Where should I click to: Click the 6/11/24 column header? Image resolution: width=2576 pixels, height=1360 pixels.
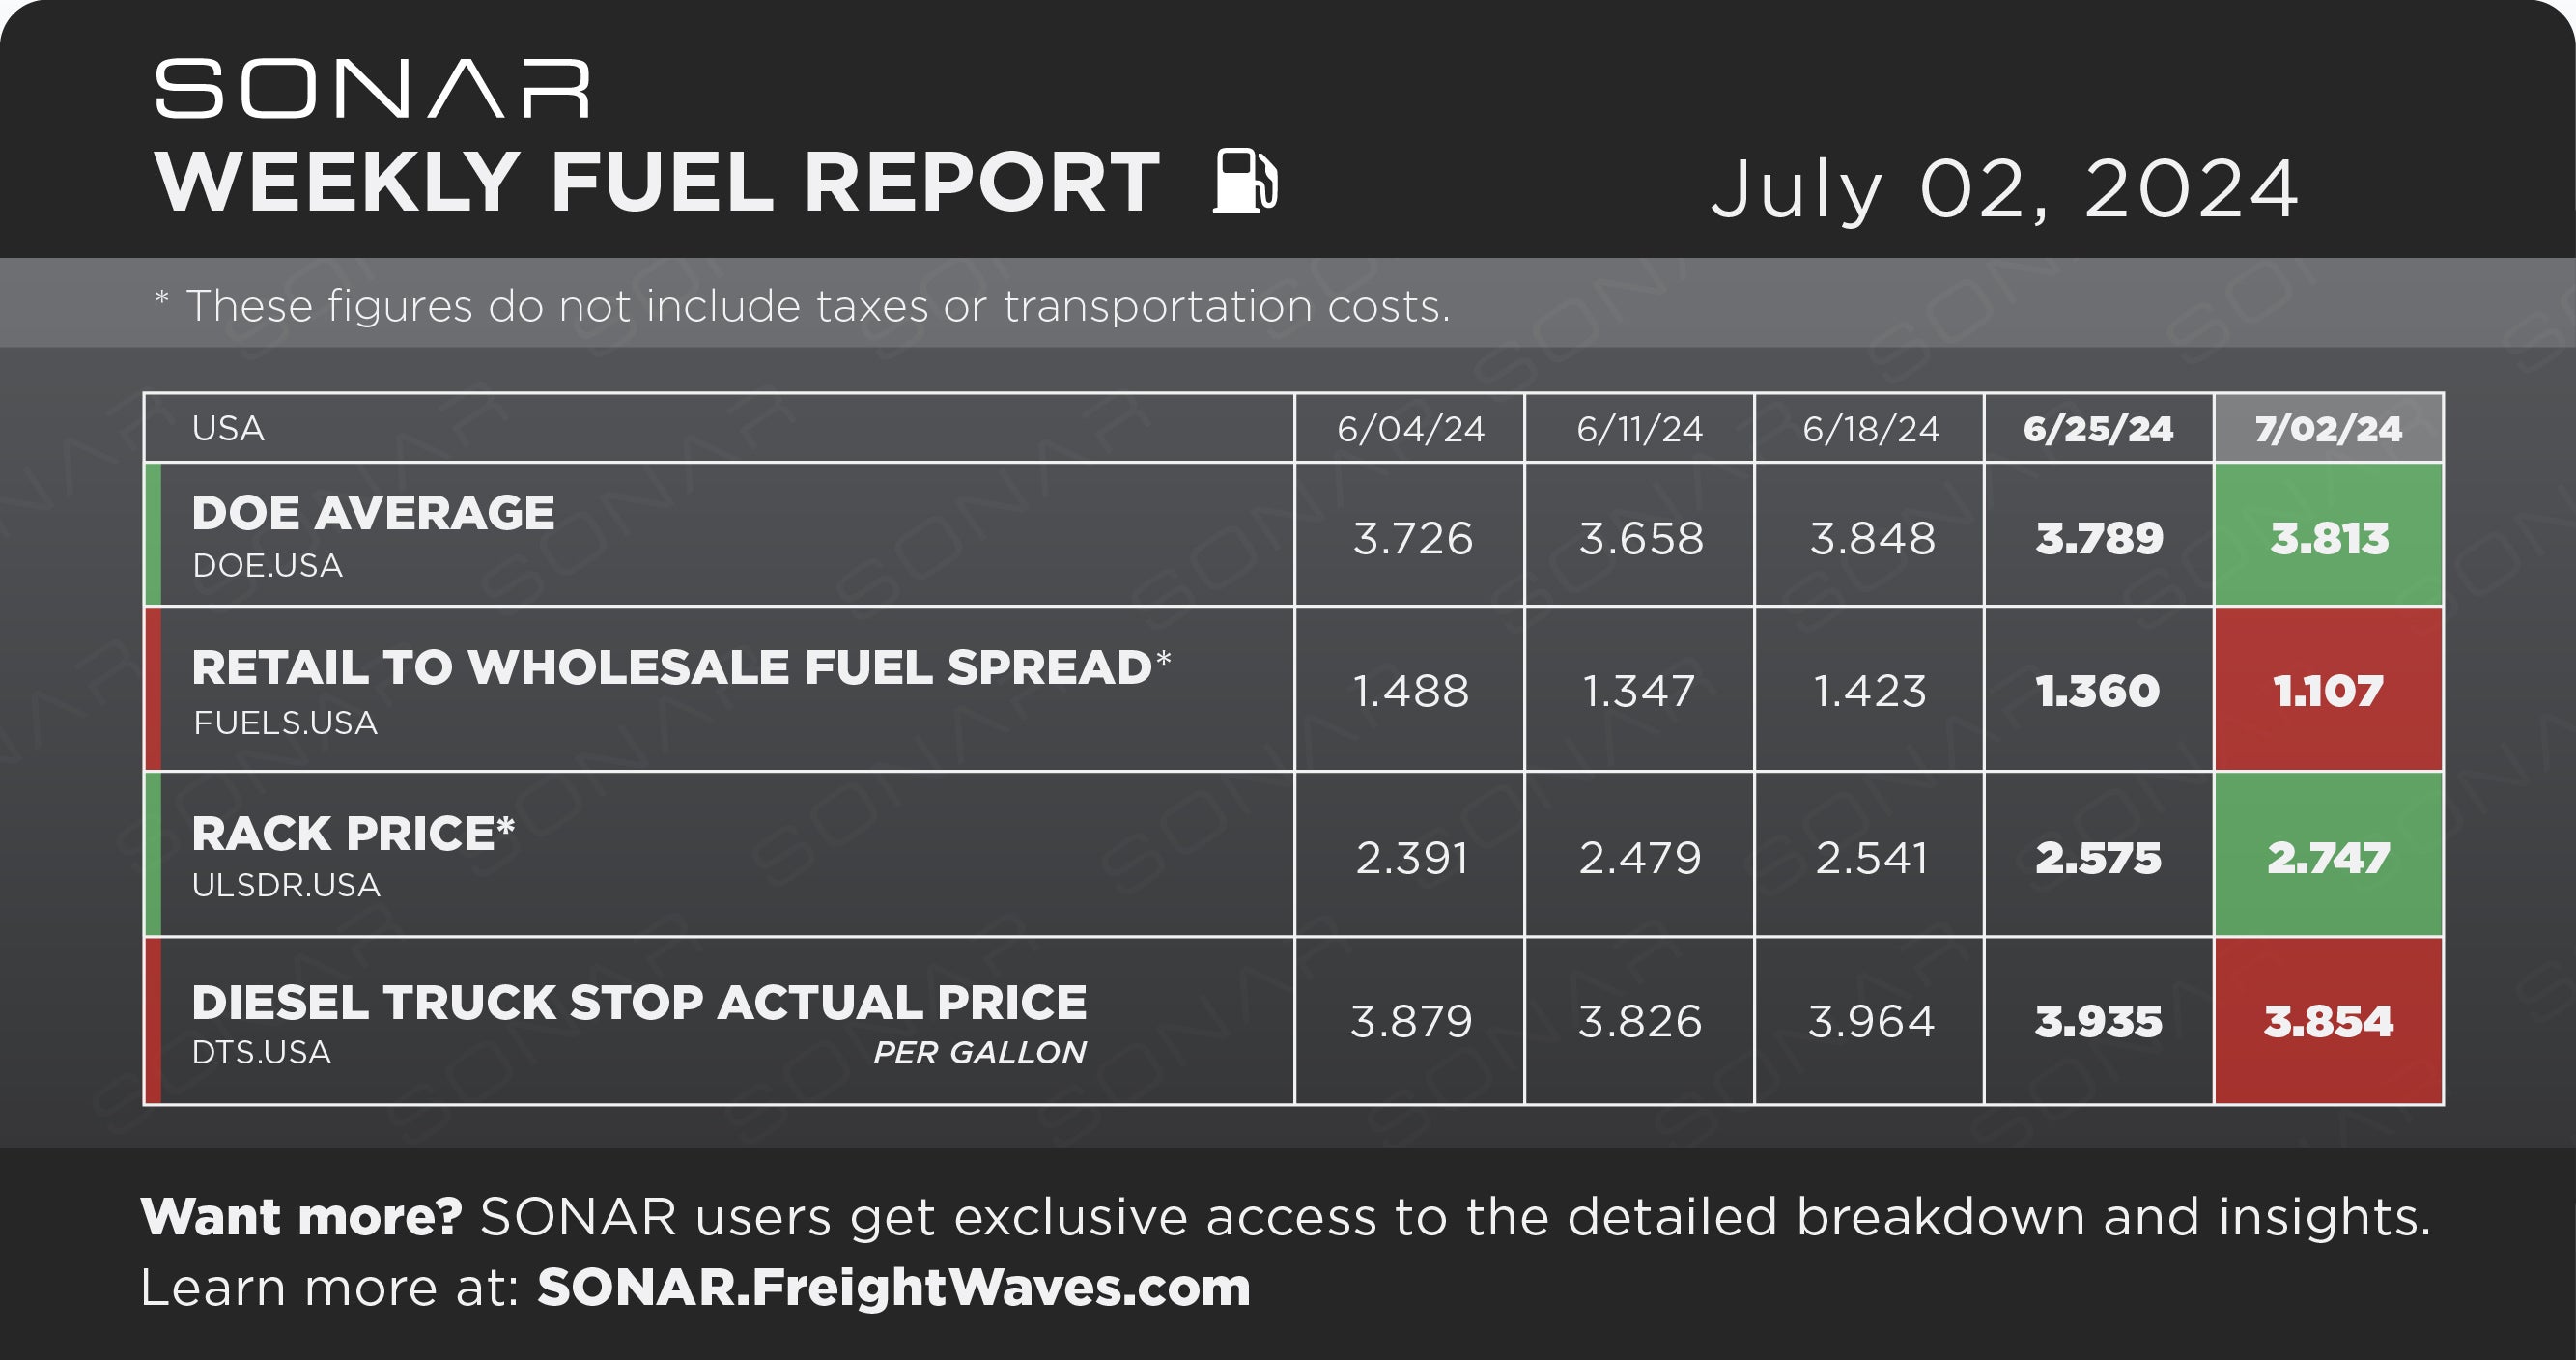1639,428
